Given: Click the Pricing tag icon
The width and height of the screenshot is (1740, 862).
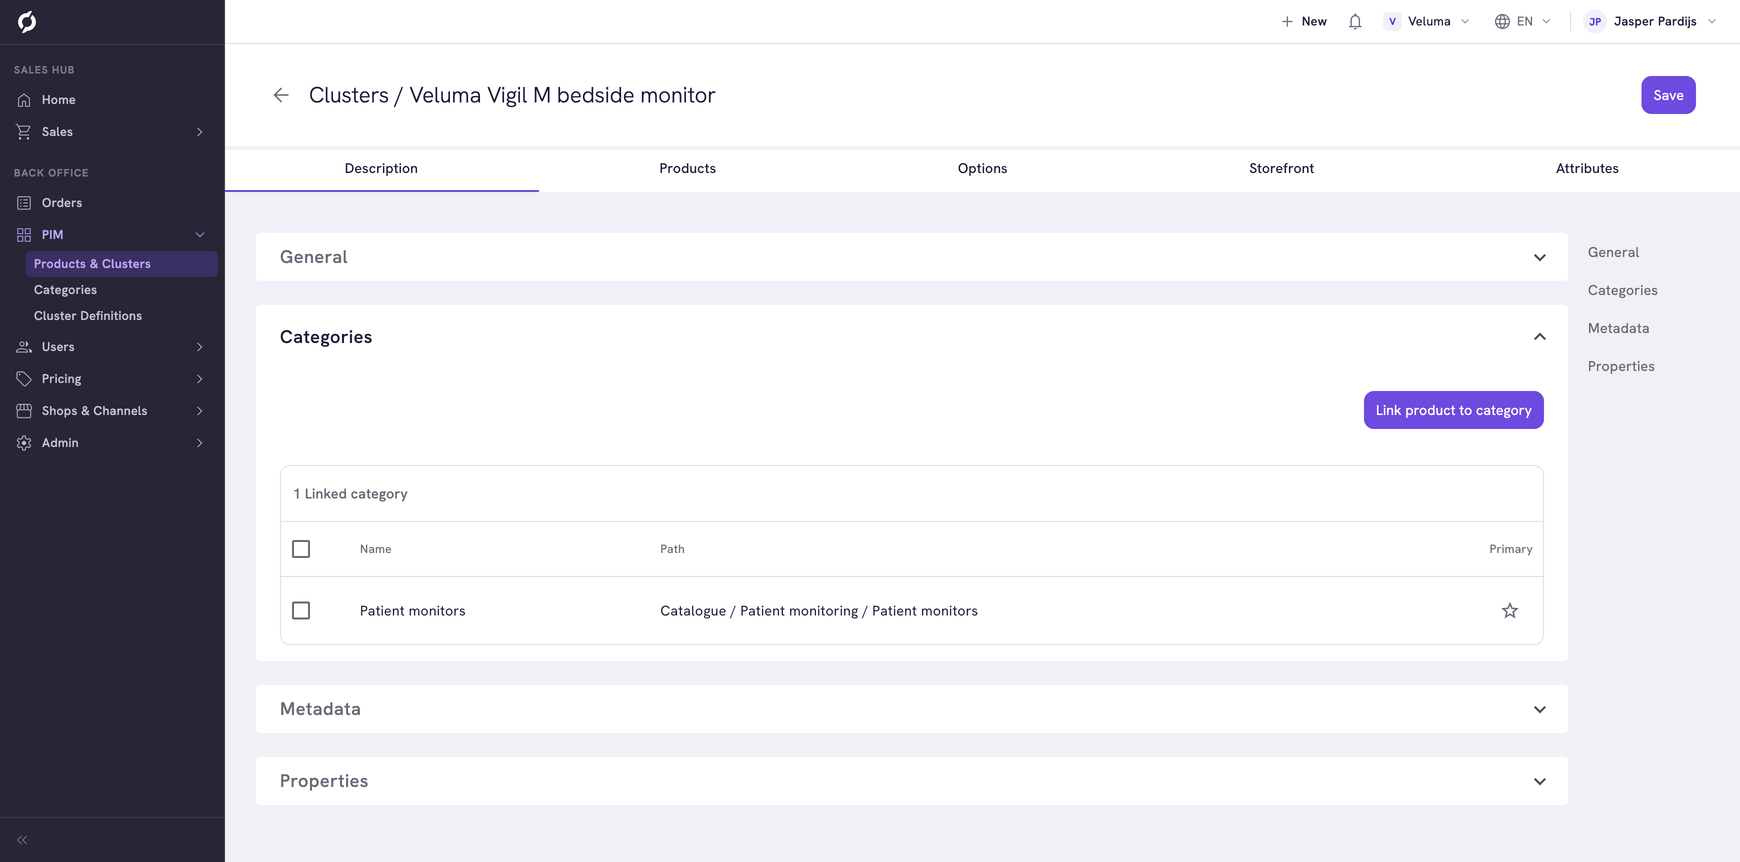Looking at the screenshot, I should pos(24,379).
